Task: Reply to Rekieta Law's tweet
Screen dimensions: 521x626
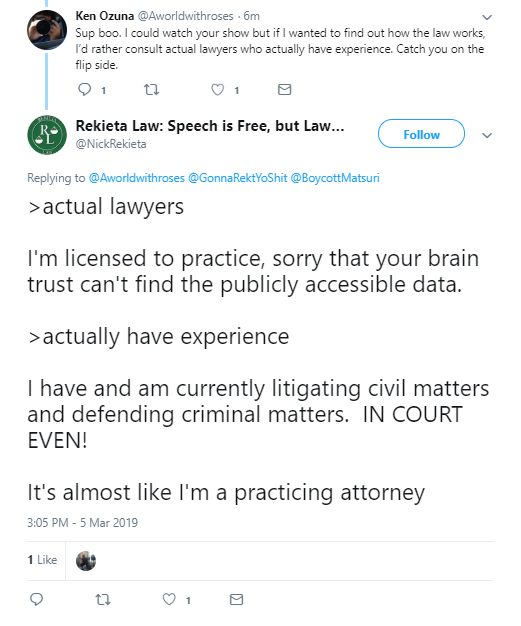Action: (36, 599)
